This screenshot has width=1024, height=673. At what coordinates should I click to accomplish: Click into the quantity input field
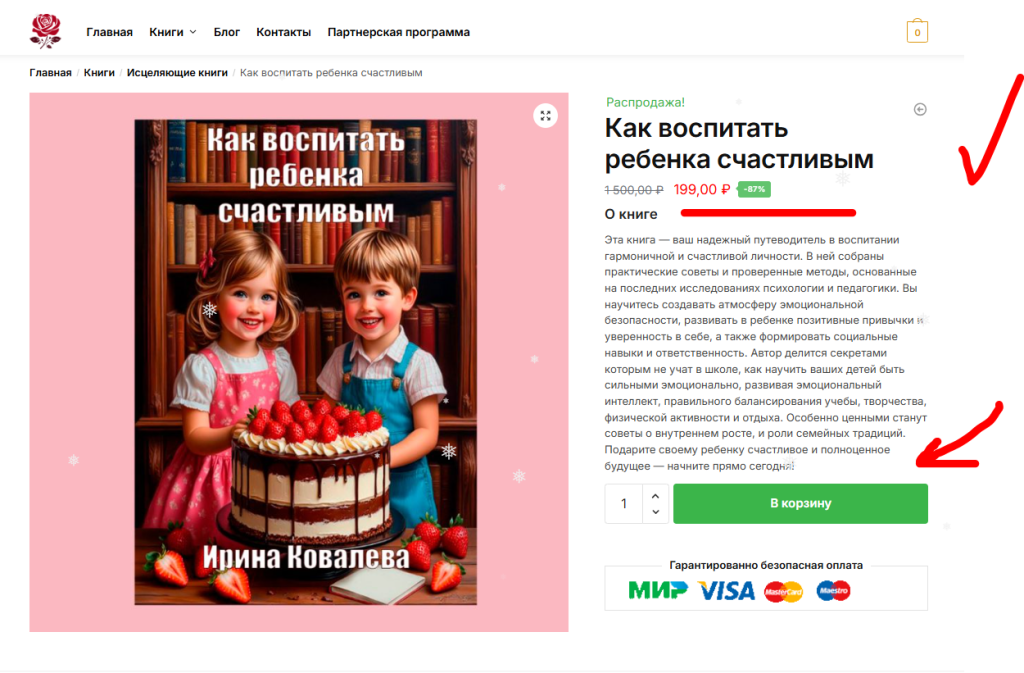pyautogui.click(x=624, y=503)
